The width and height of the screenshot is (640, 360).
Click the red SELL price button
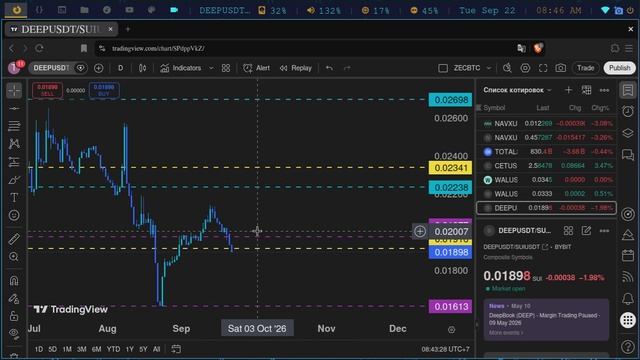click(47, 90)
